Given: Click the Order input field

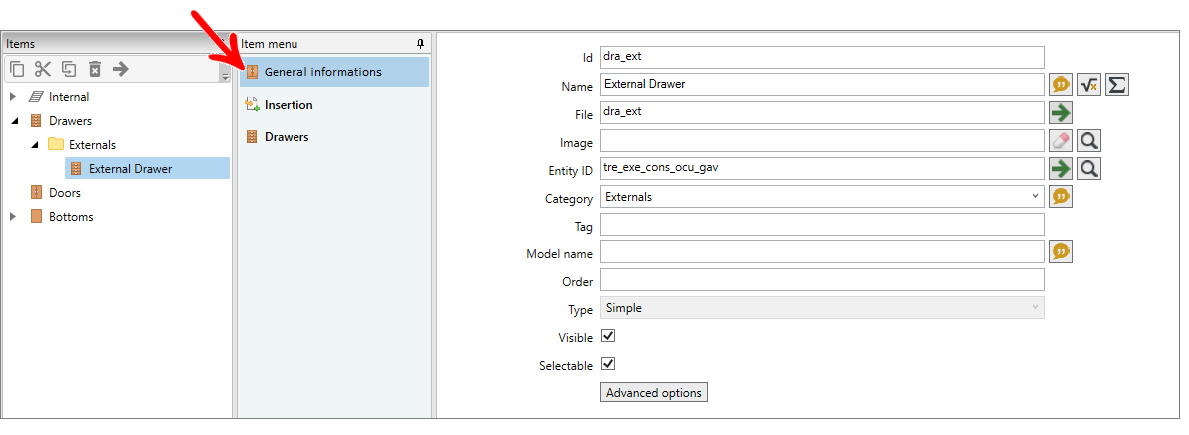Looking at the screenshot, I should (822, 280).
